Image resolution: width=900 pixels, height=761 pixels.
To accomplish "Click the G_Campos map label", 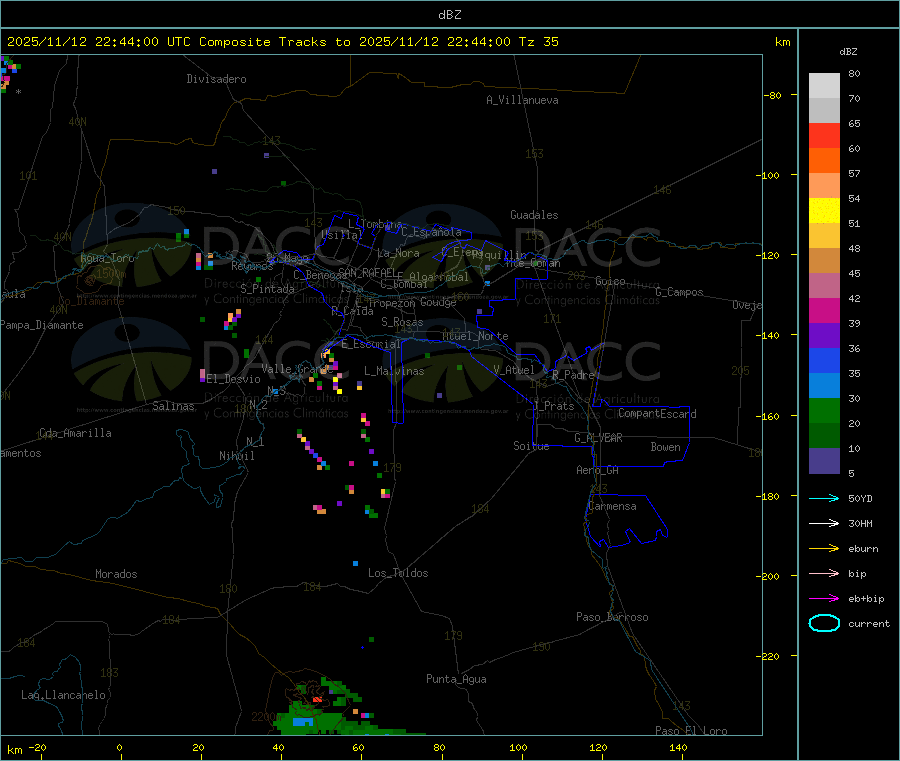I will (x=679, y=292).
